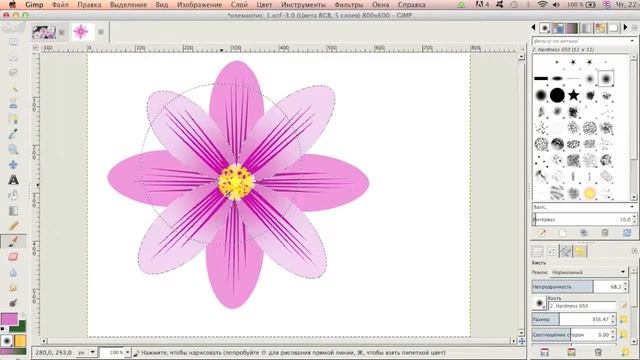This screenshot has height=360, width=640.
Task: Select the Dodge/Burn tool
Action: tap(13, 303)
